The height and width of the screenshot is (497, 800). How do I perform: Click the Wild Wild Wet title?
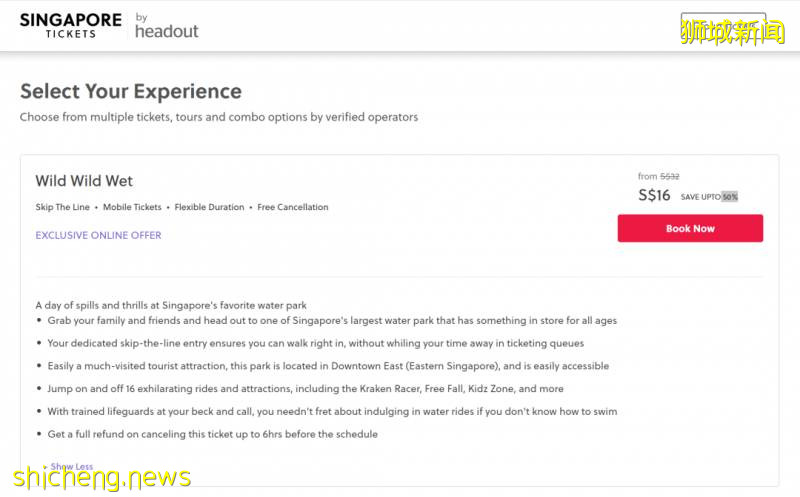84,181
